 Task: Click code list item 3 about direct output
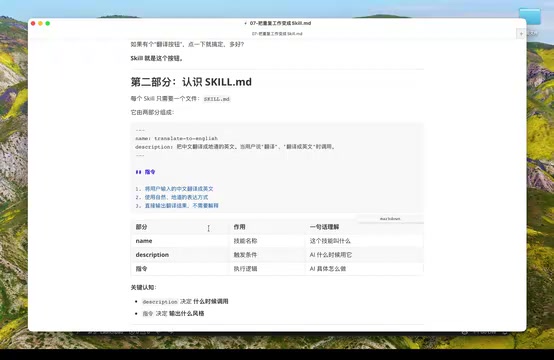pos(177,206)
